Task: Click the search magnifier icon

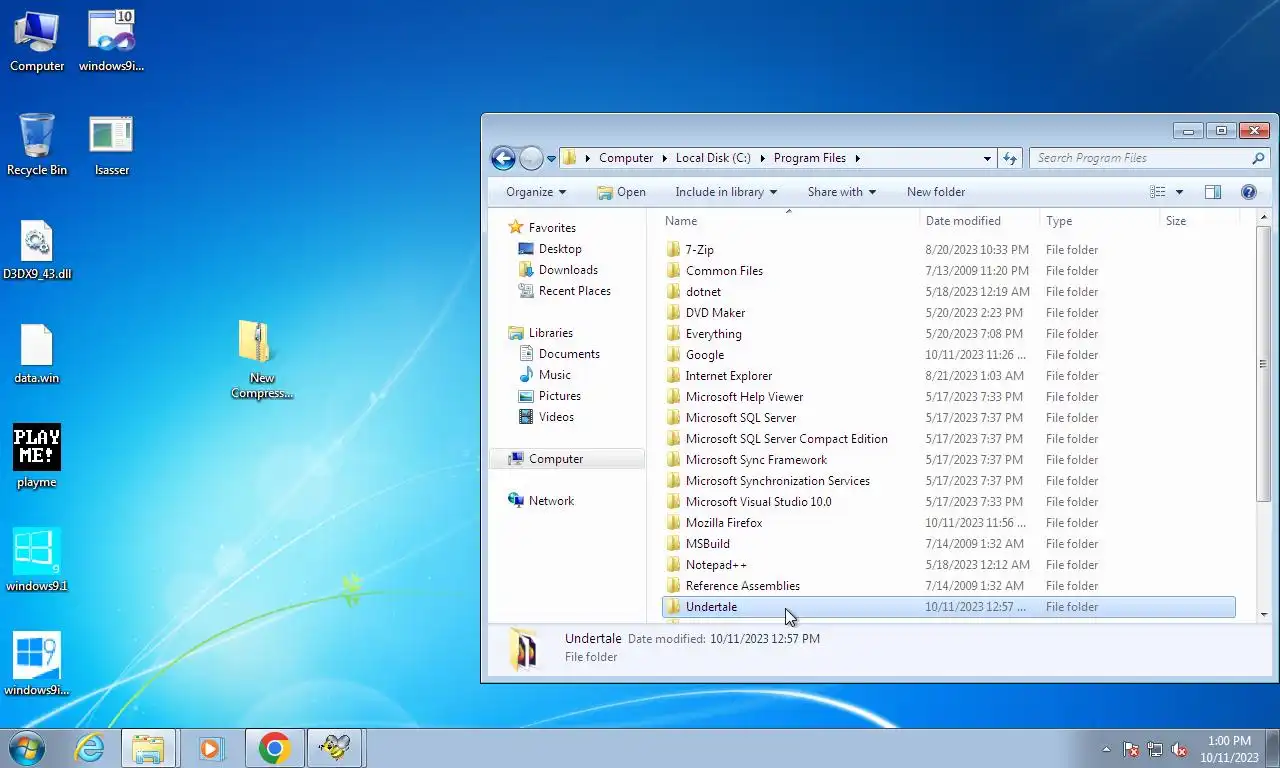Action: (x=1258, y=158)
